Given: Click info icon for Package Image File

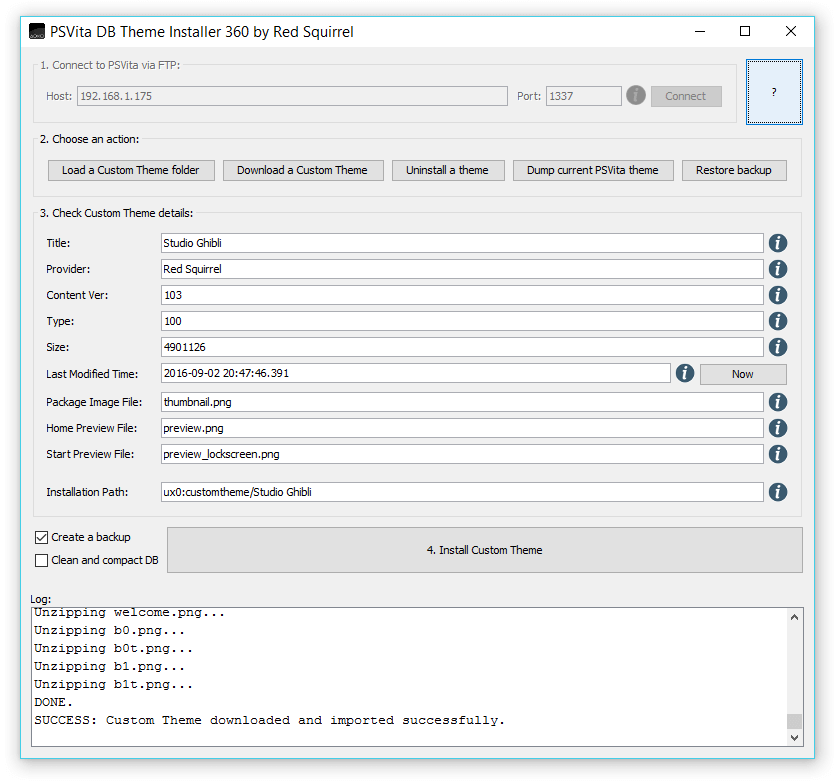Looking at the screenshot, I should click(x=778, y=402).
